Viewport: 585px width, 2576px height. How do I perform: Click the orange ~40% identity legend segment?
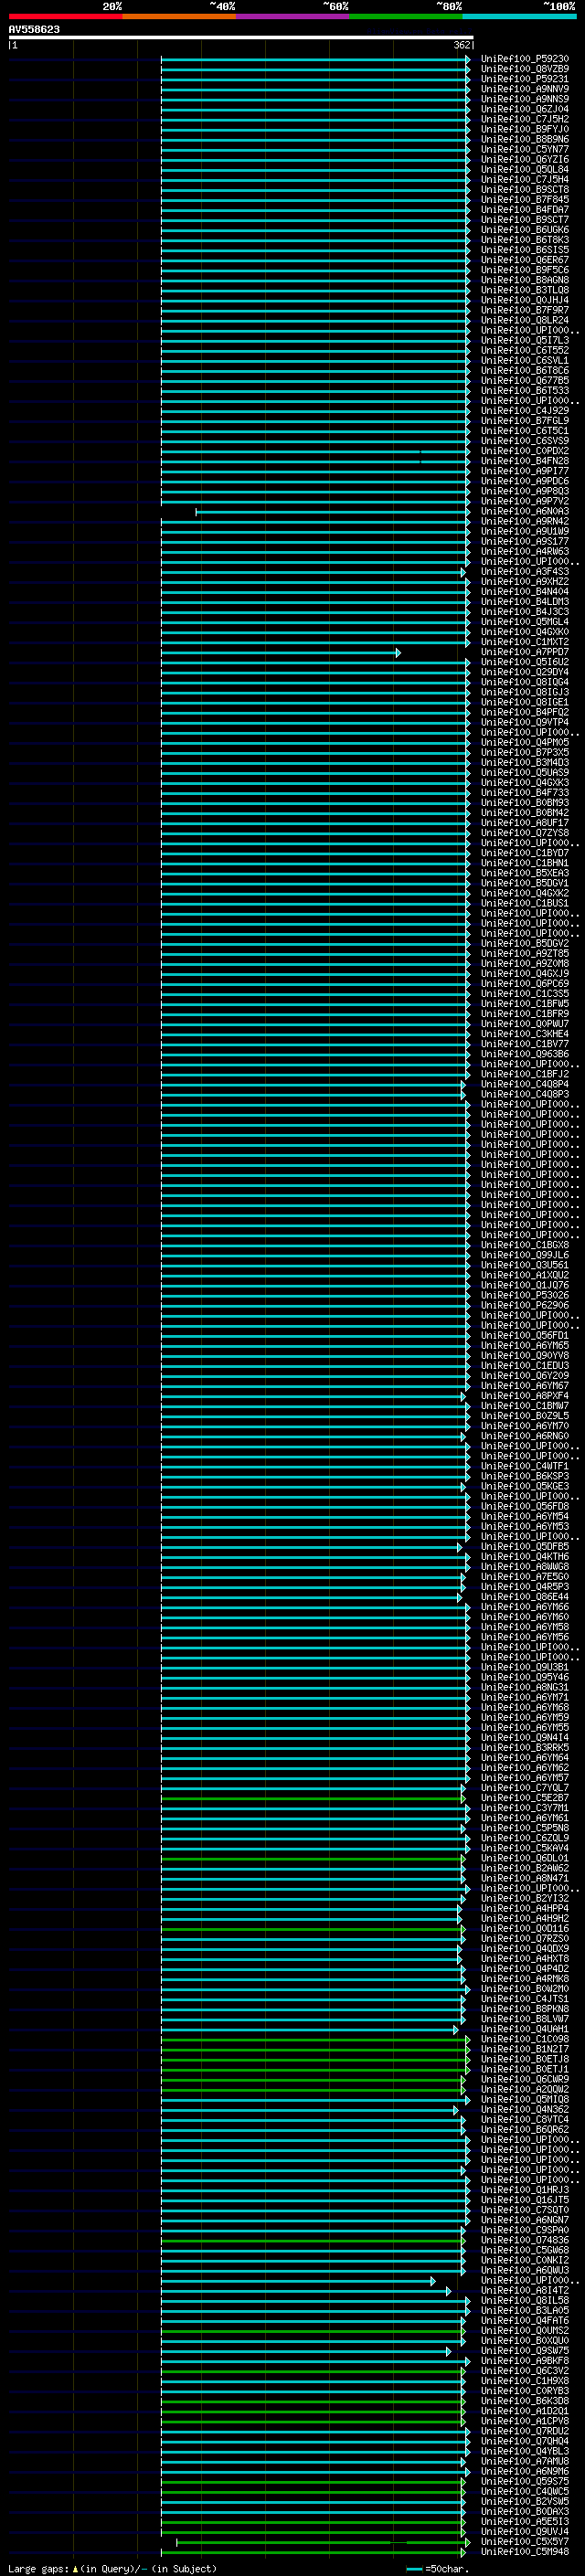[x=179, y=16]
